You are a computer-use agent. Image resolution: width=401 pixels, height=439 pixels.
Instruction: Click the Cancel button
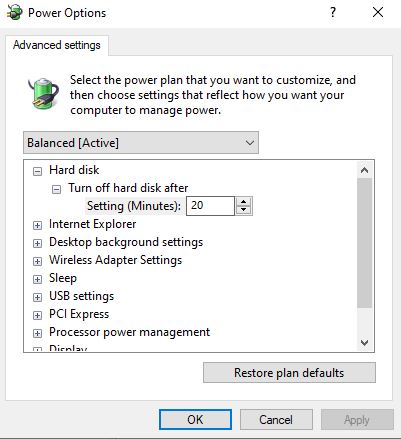coord(276,420)
